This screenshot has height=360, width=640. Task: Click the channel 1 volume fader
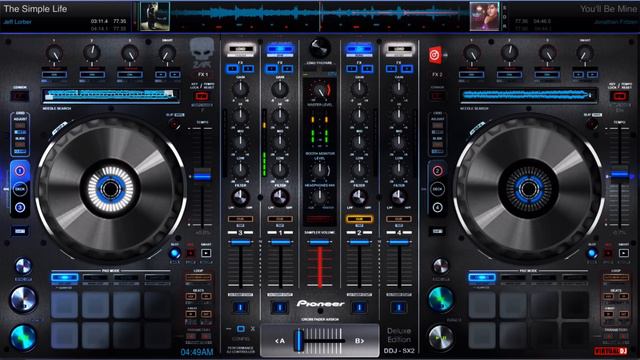[280, 242]
